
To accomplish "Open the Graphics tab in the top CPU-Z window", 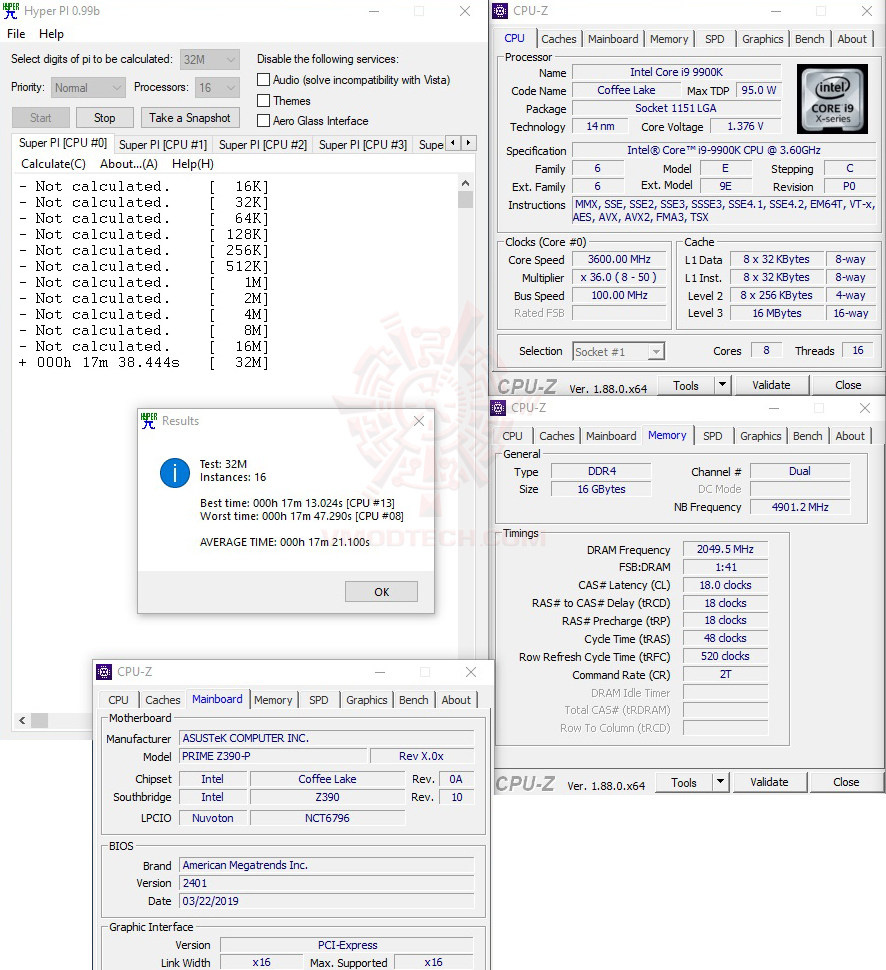I will coord(762,39).
